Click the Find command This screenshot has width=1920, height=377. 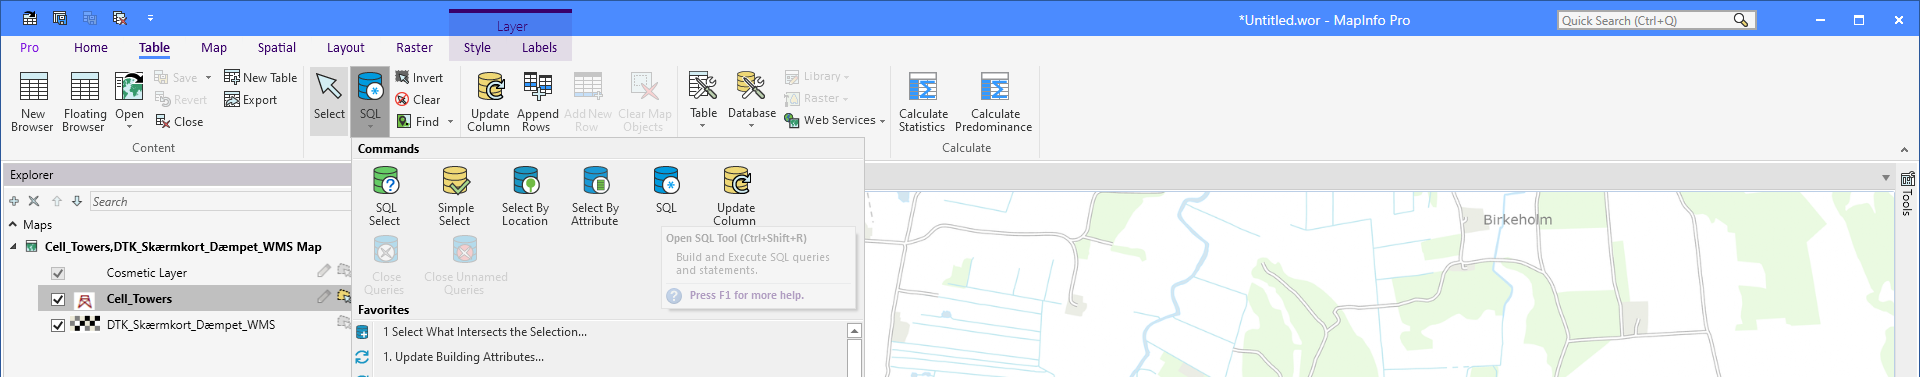418,121
